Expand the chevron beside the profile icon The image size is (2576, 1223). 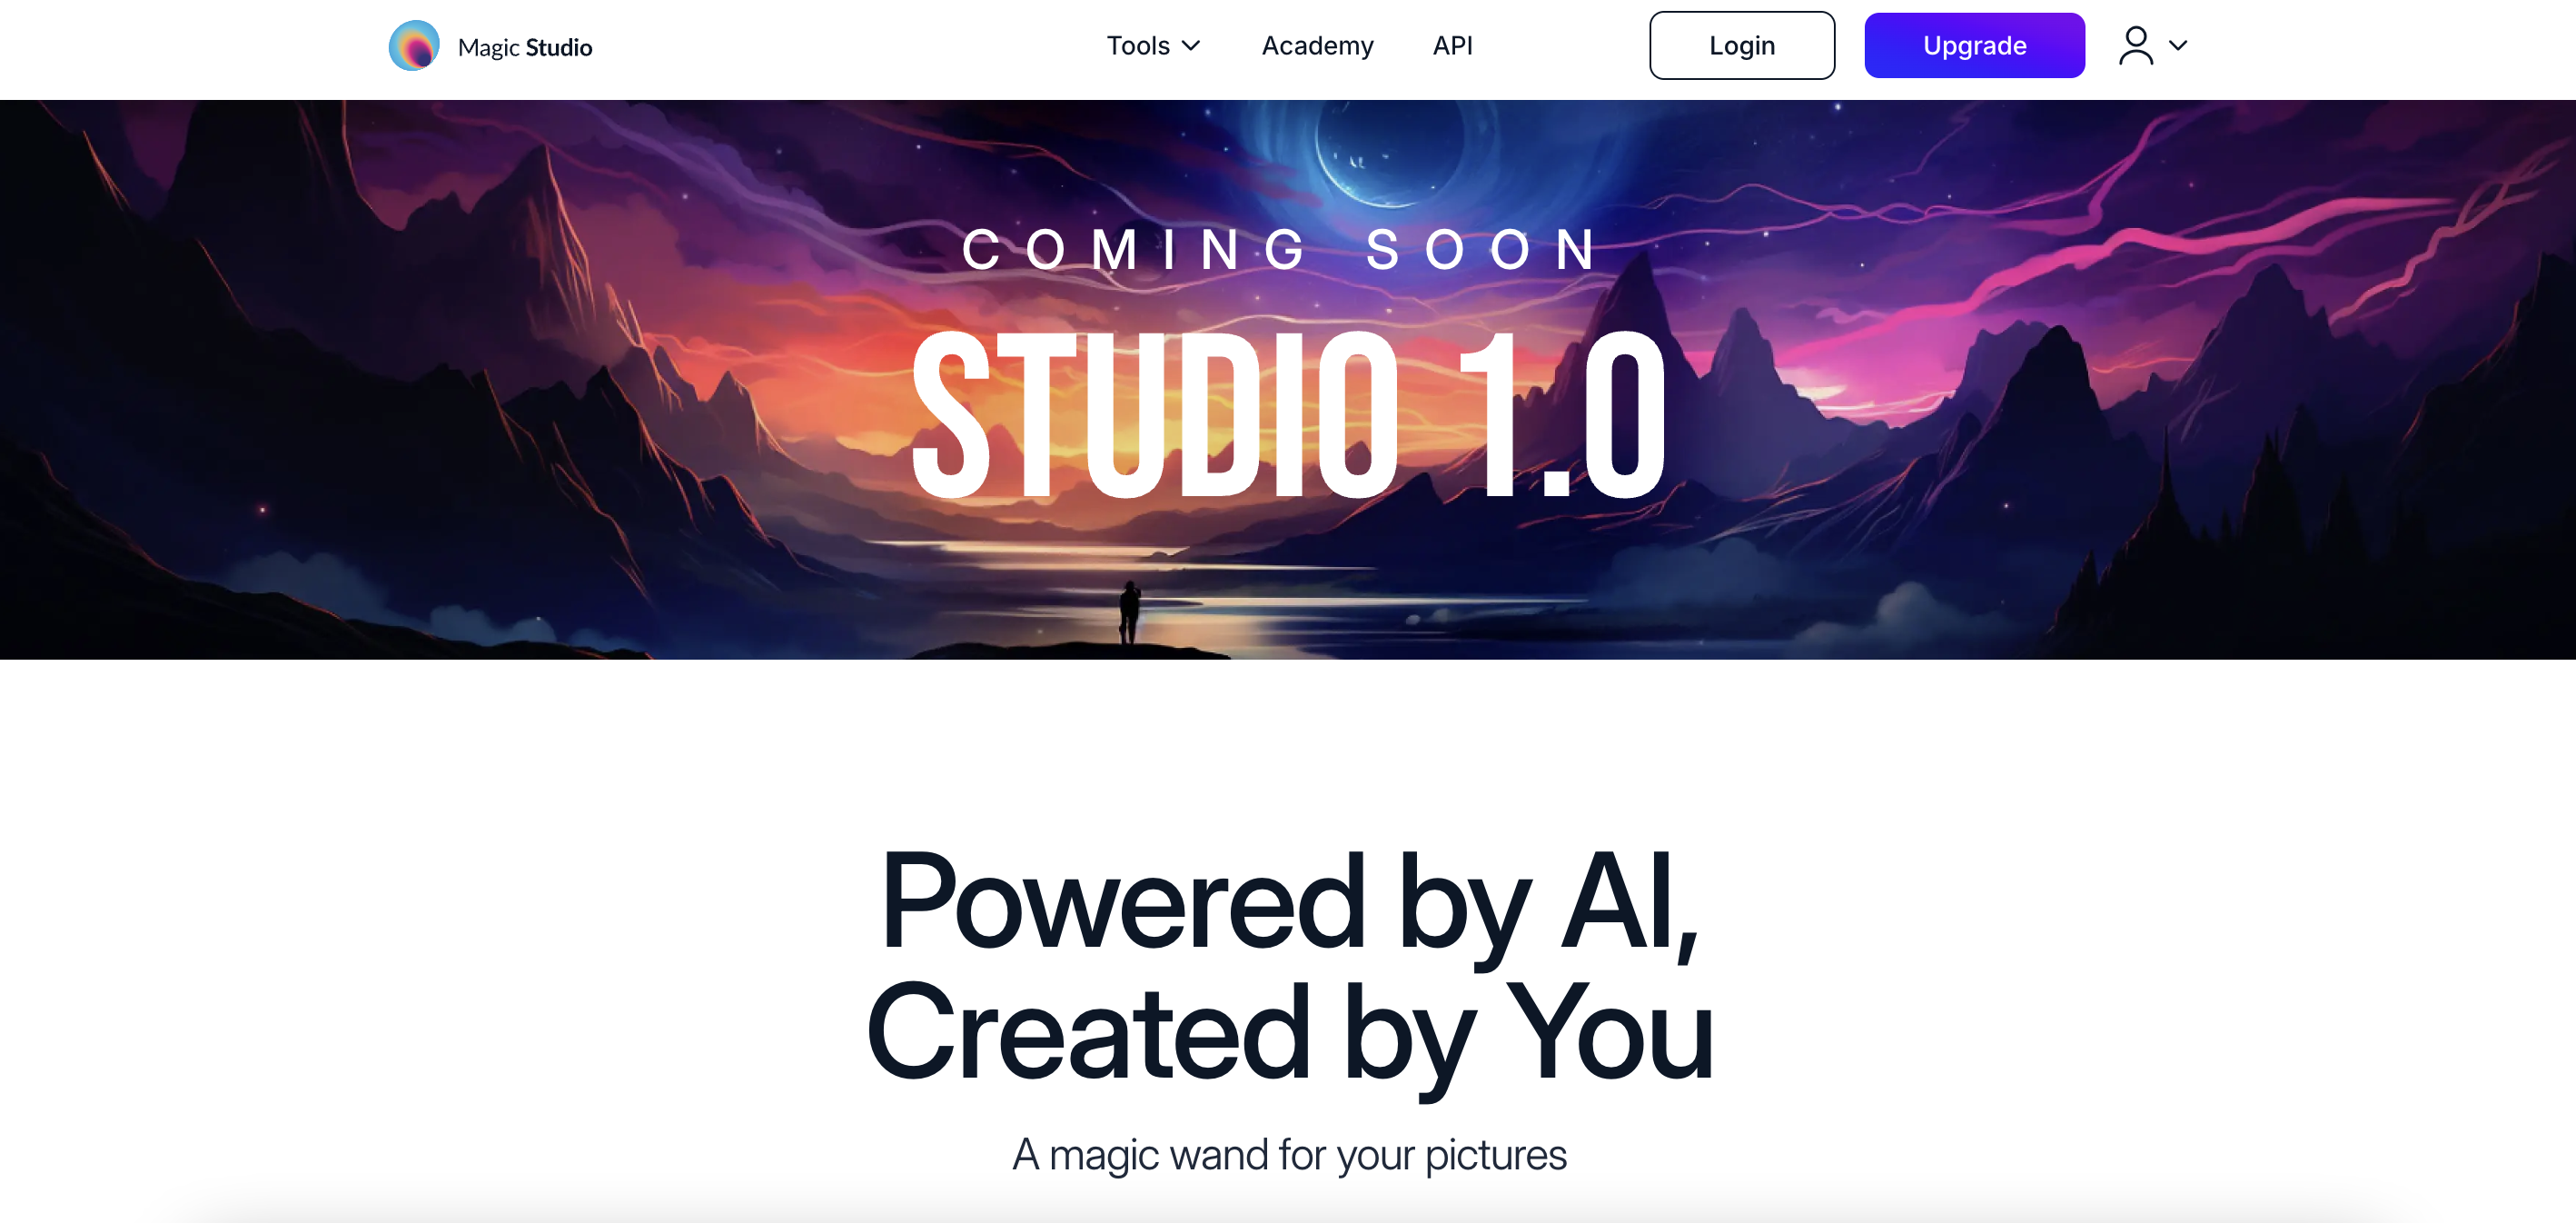coord(2178,46)
